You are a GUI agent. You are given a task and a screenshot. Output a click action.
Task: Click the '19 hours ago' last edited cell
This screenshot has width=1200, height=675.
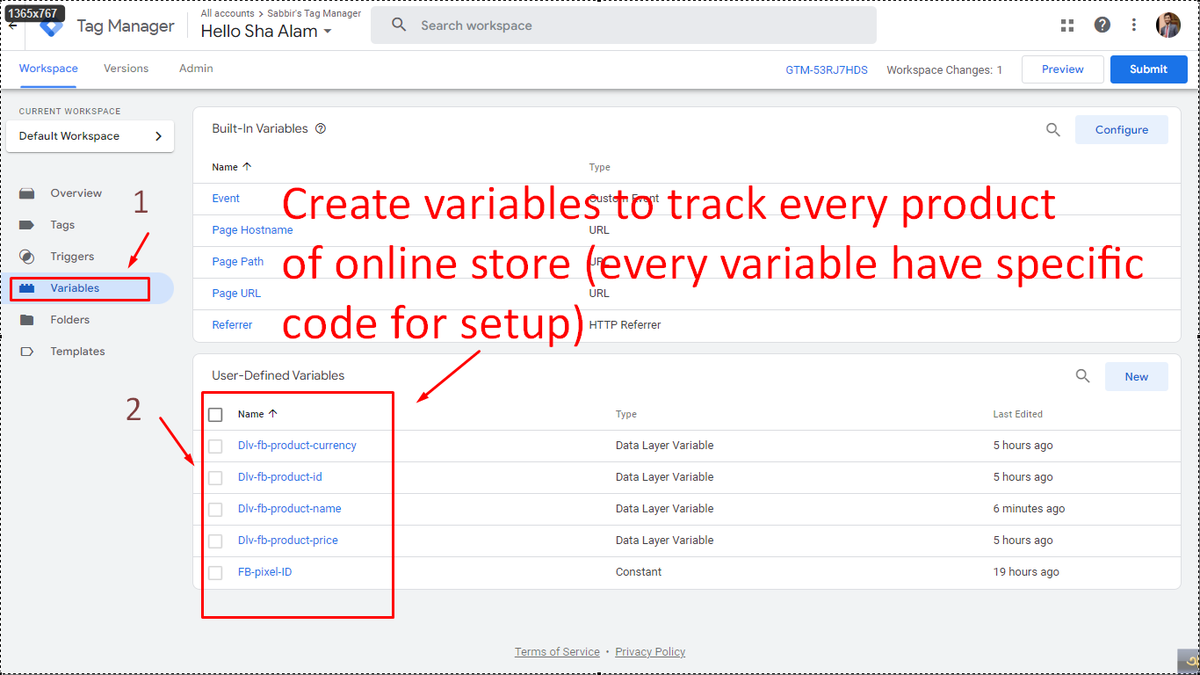click(x=1026, y=572)
